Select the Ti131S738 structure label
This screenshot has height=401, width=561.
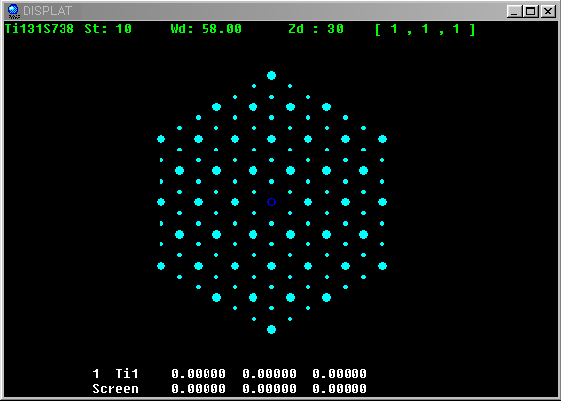[39, 29]
